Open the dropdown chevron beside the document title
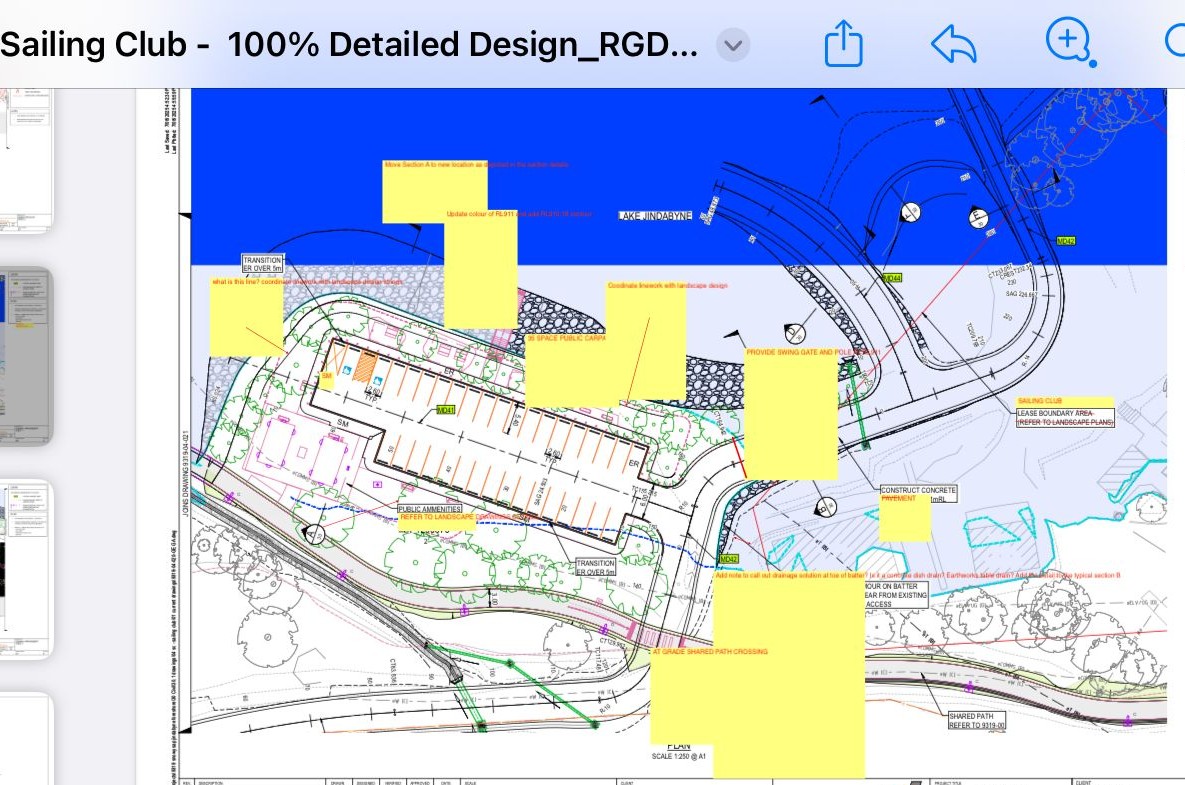The height and width of the screenshot is (785, 1185). [734, 45]
